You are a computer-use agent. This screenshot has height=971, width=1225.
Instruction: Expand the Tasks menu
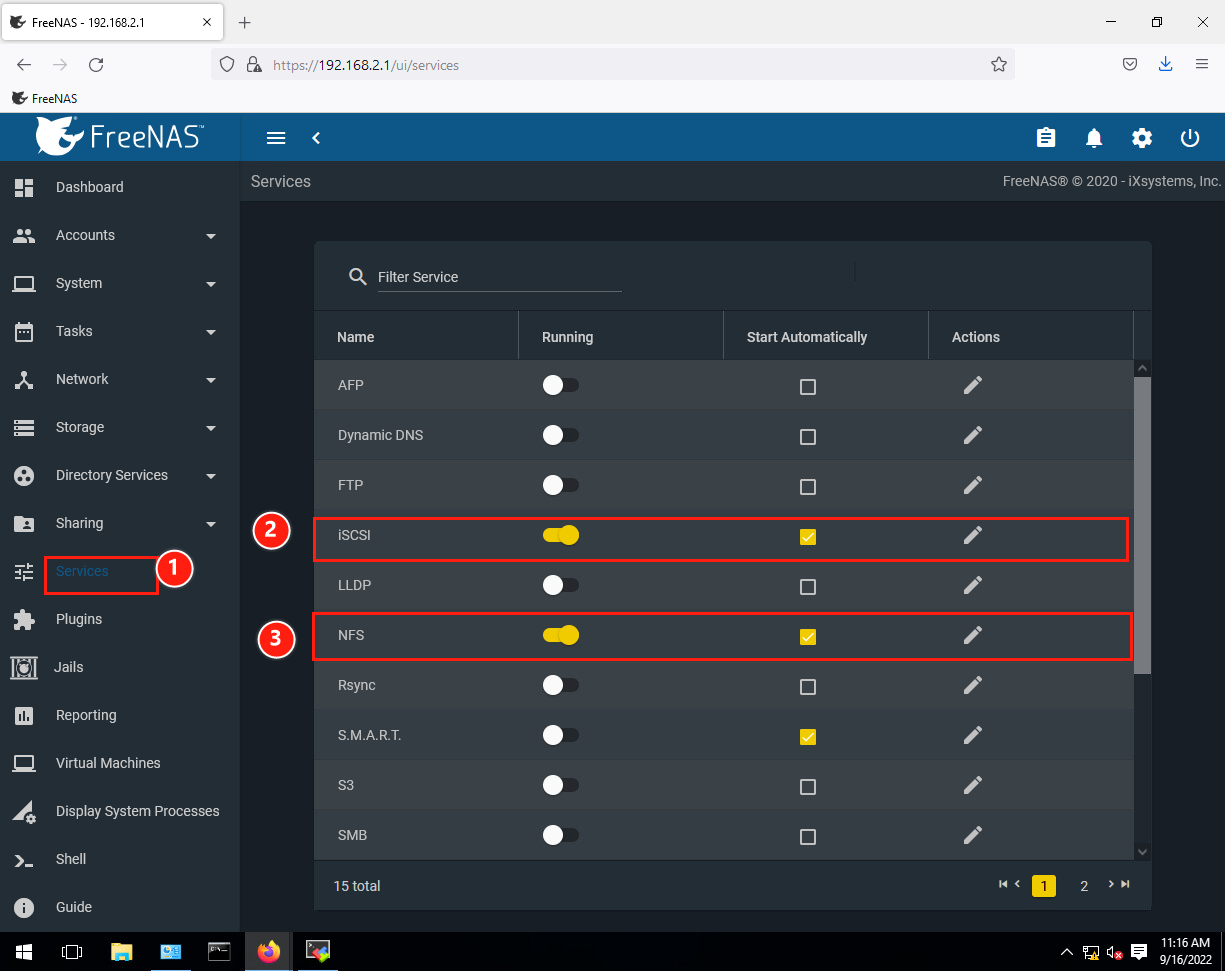coord(120,331)
